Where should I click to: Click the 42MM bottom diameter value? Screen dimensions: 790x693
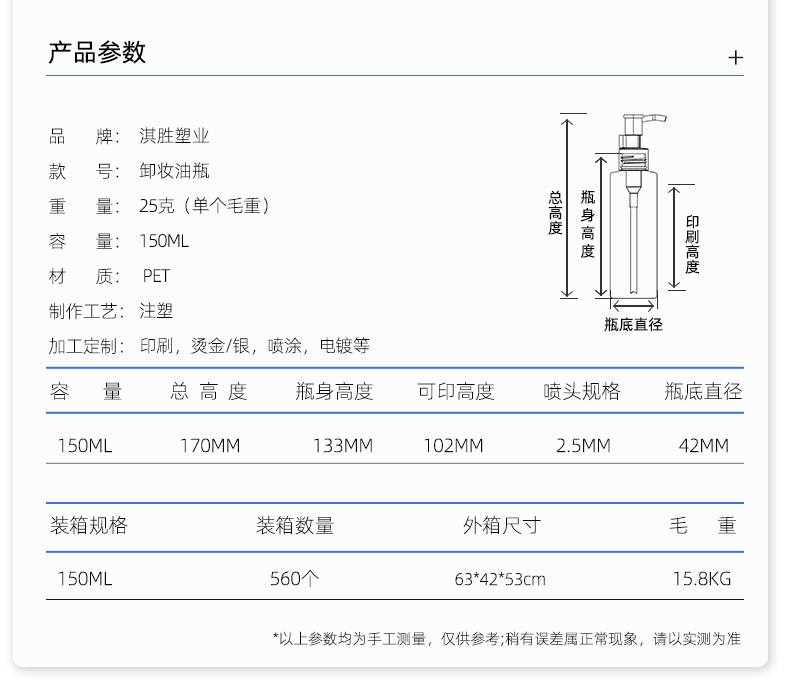pos(703,446)
